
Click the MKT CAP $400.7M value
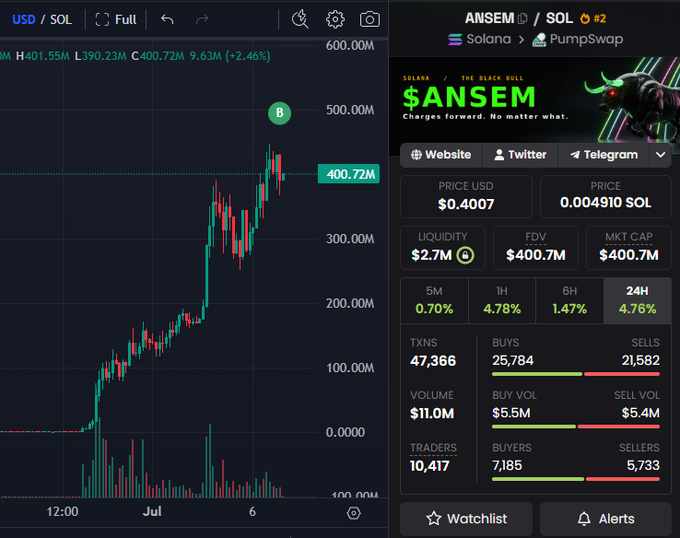tap(629, 255)
